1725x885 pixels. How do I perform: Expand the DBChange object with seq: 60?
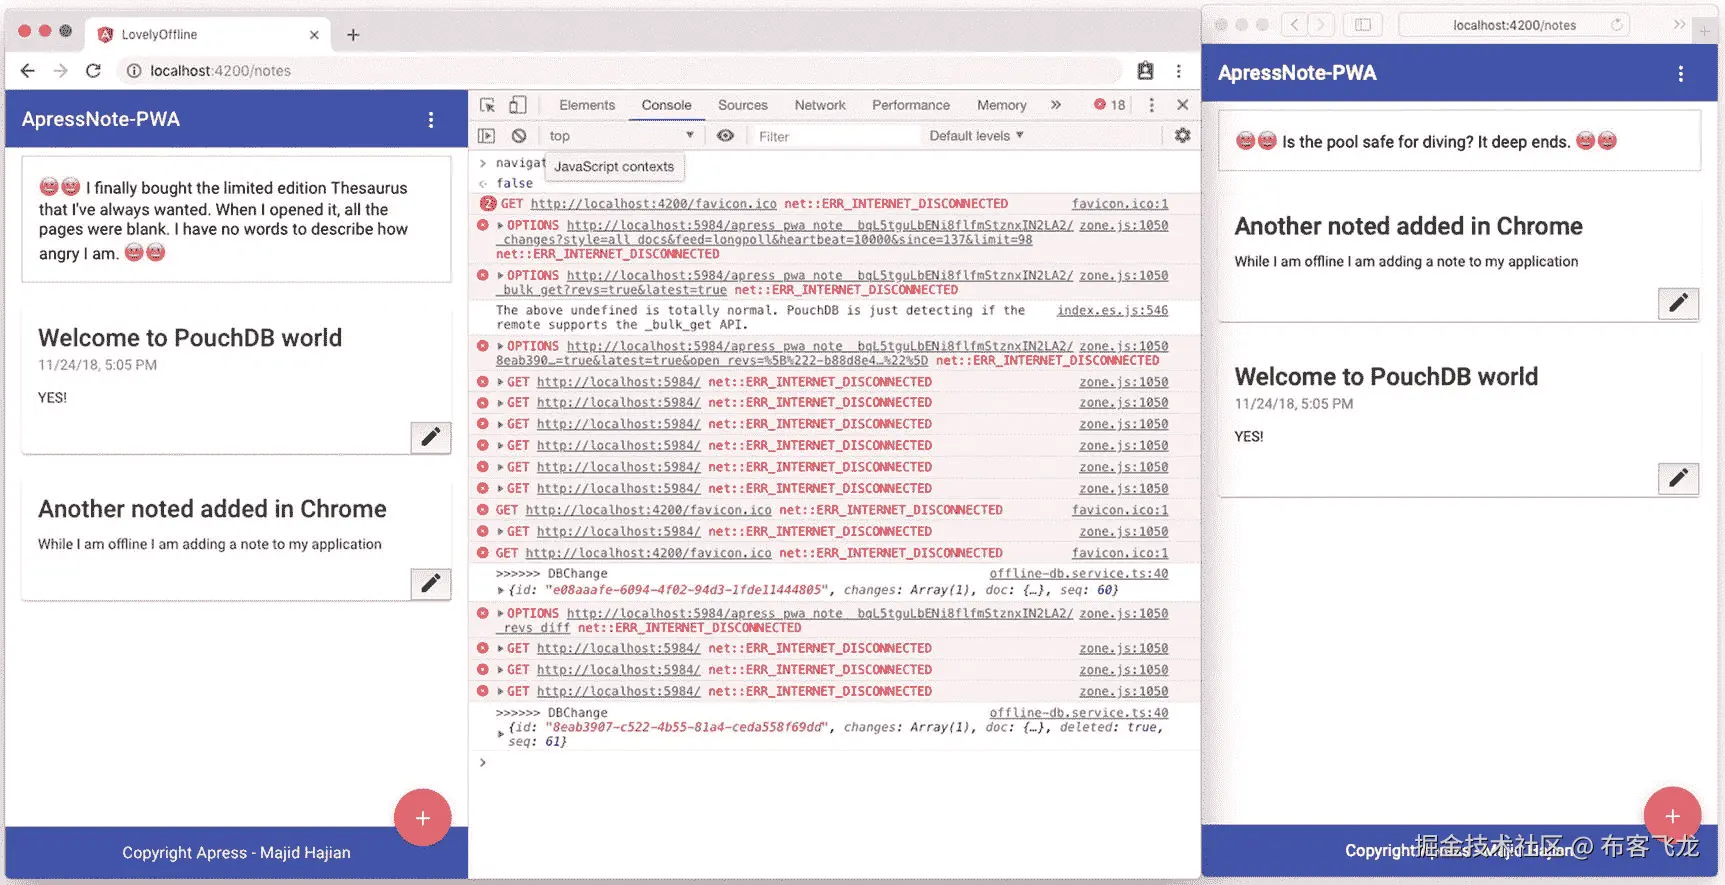500,591
